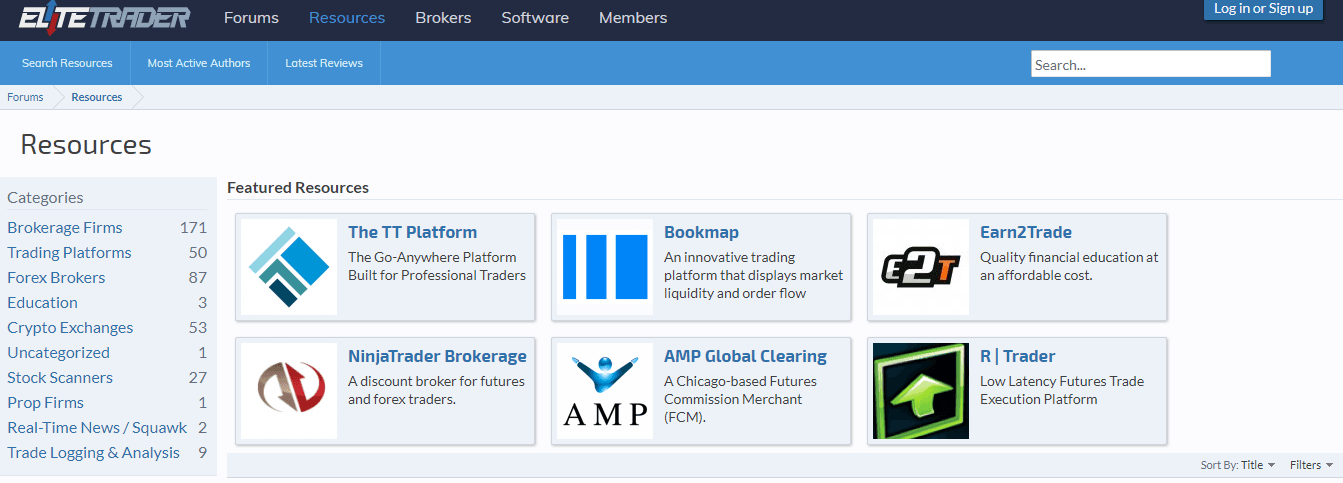Image resolution: width=1343 pixels, height=483 pixels.
Task: Select the Prop Firms category
Action: point(45,402)
